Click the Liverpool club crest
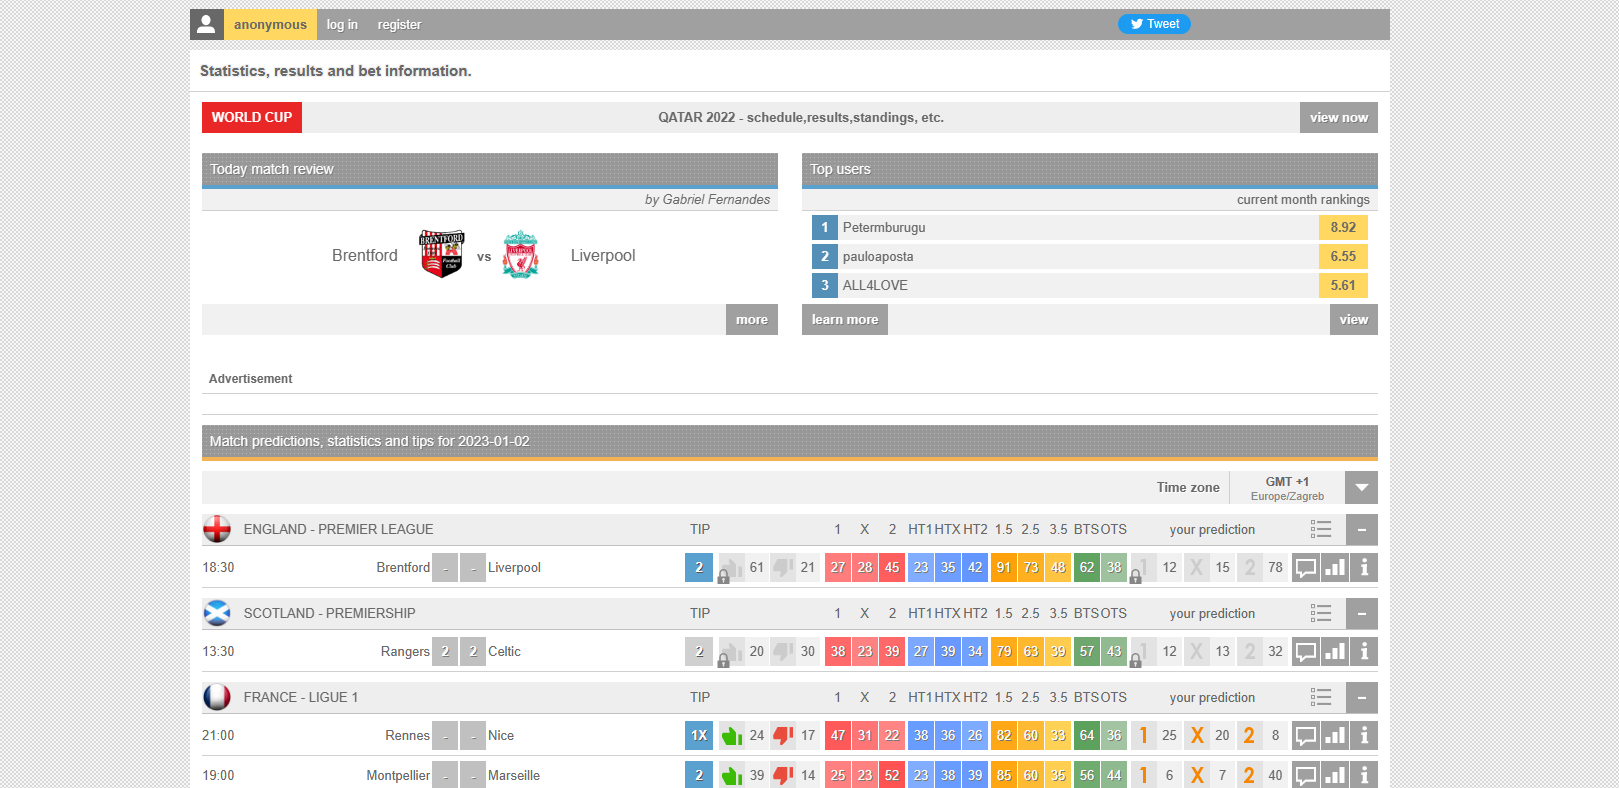This screenshot has height=788, width=1619. pos(520,254)
